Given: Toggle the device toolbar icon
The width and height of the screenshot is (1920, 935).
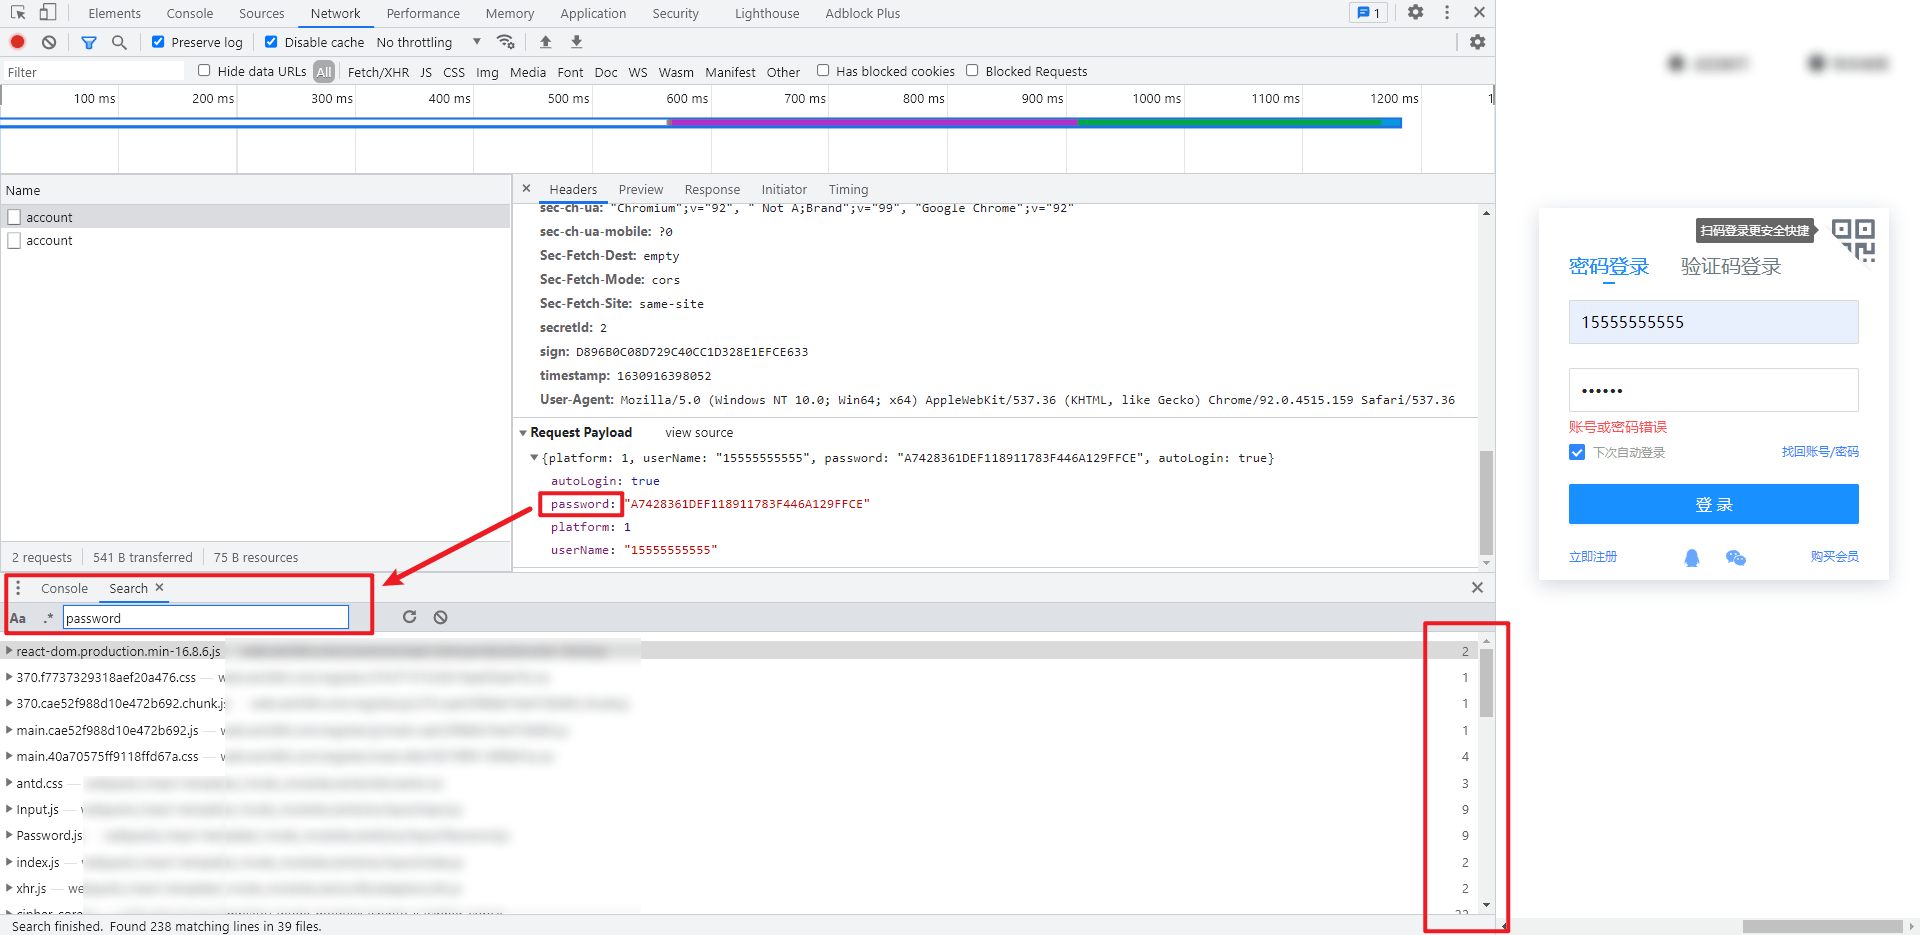Looking at the screenshot, I should (x=47, y=13).
